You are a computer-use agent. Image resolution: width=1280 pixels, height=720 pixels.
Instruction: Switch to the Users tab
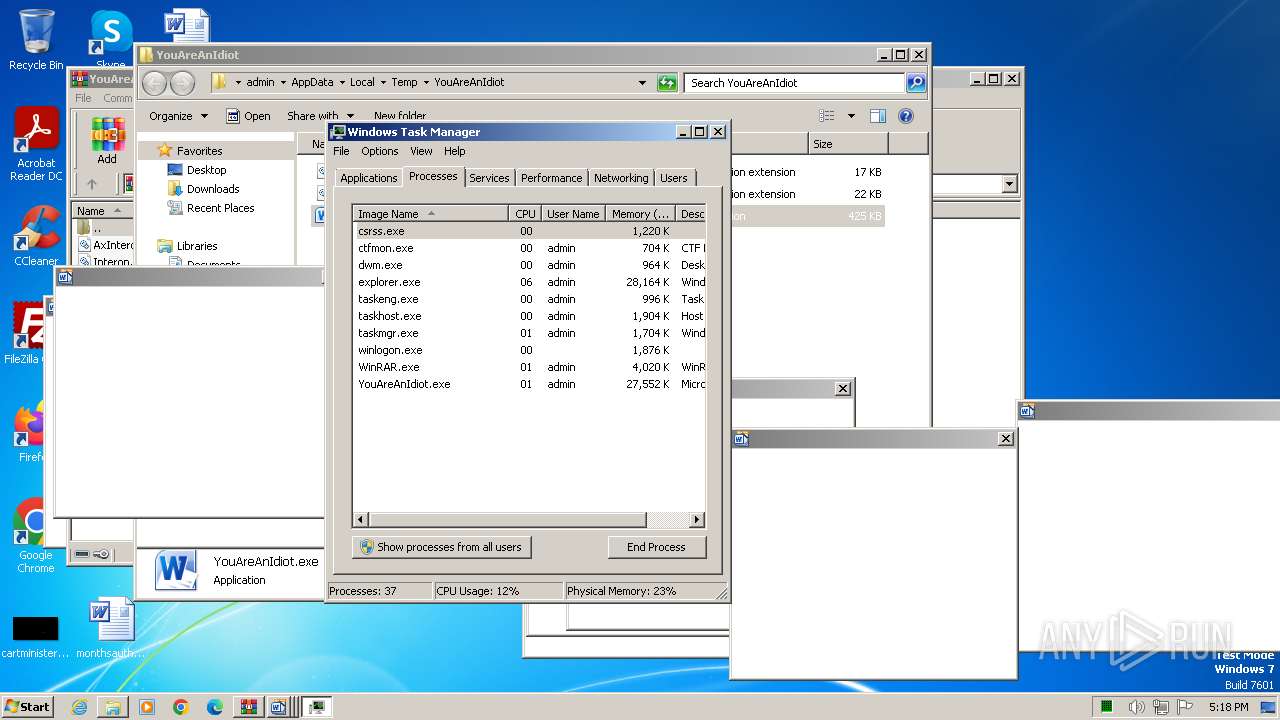[x=674, y=178]
